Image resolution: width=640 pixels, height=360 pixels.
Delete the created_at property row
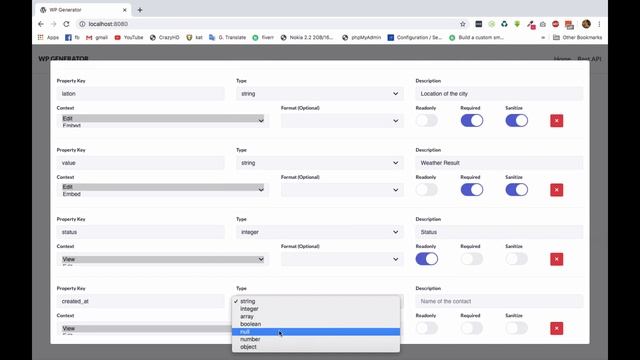(556, 328)
